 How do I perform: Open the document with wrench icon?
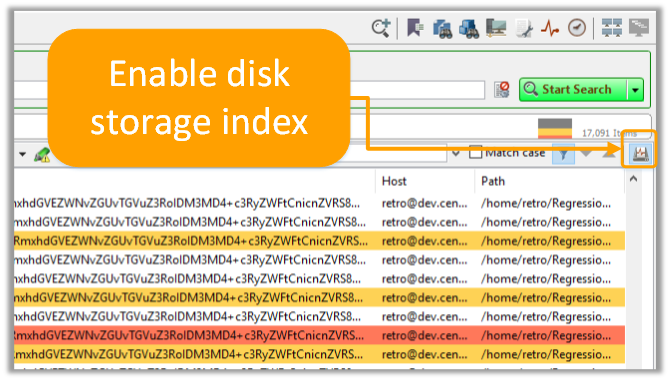click(x=524, y=29)
